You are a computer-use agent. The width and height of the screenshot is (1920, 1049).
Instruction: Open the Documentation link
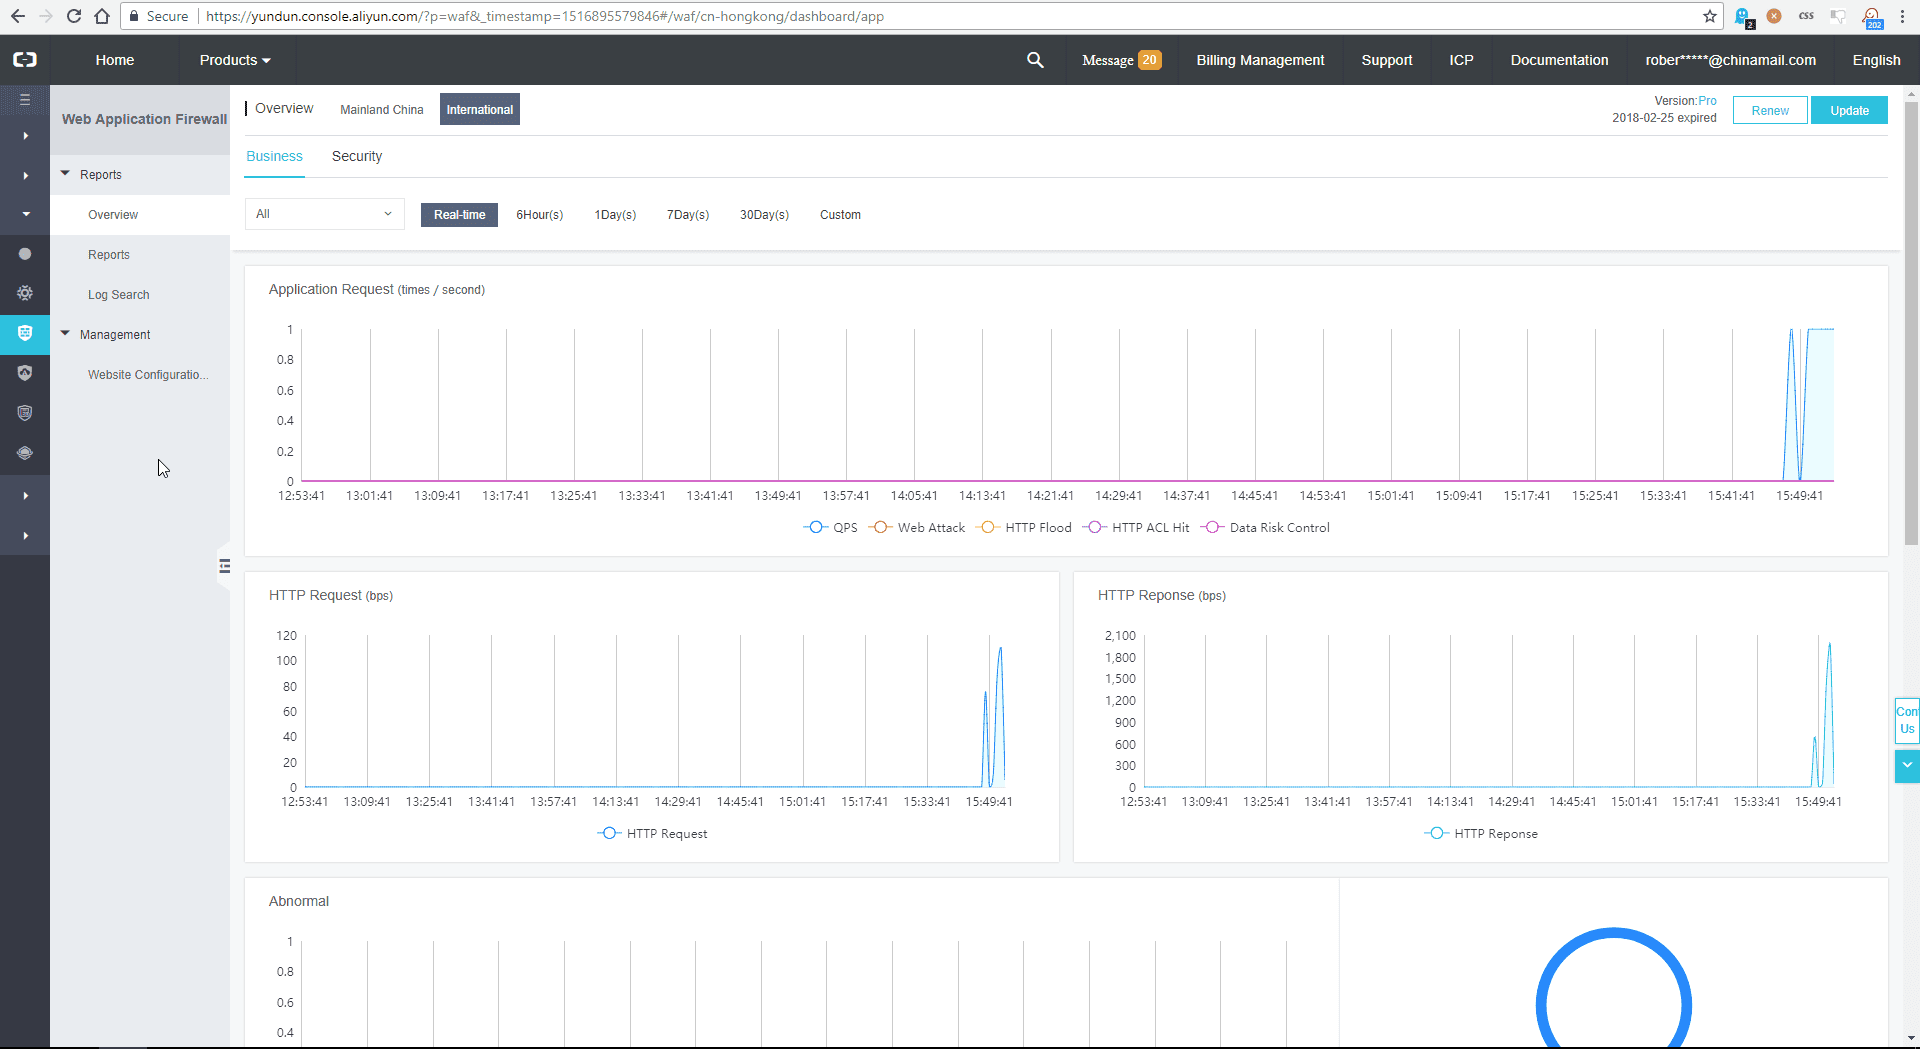pos(1559,60)
